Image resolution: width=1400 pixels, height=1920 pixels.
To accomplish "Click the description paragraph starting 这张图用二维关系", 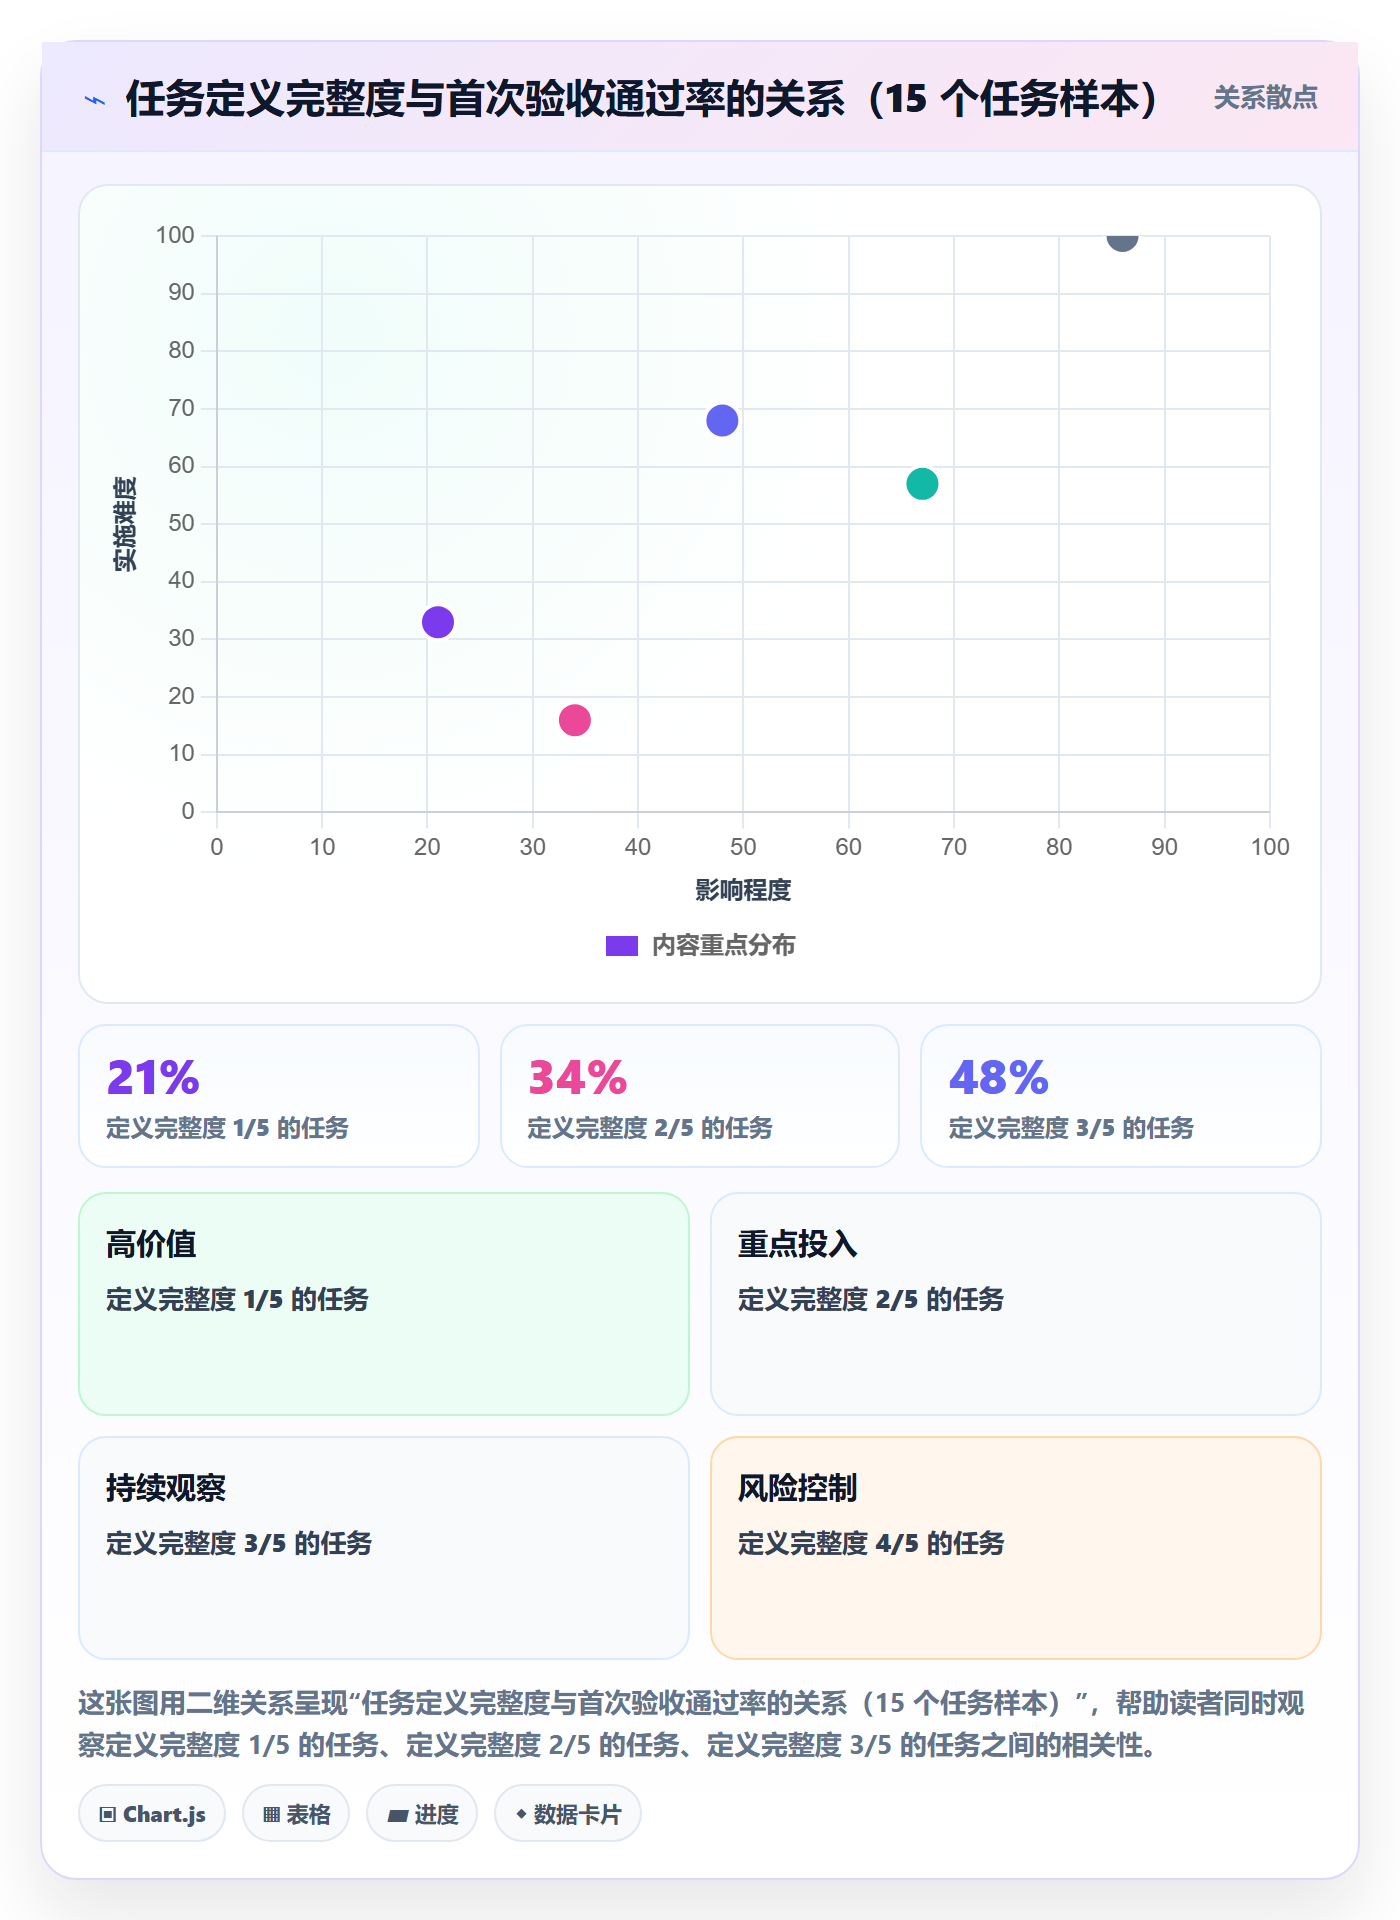I will (691, 1724).
